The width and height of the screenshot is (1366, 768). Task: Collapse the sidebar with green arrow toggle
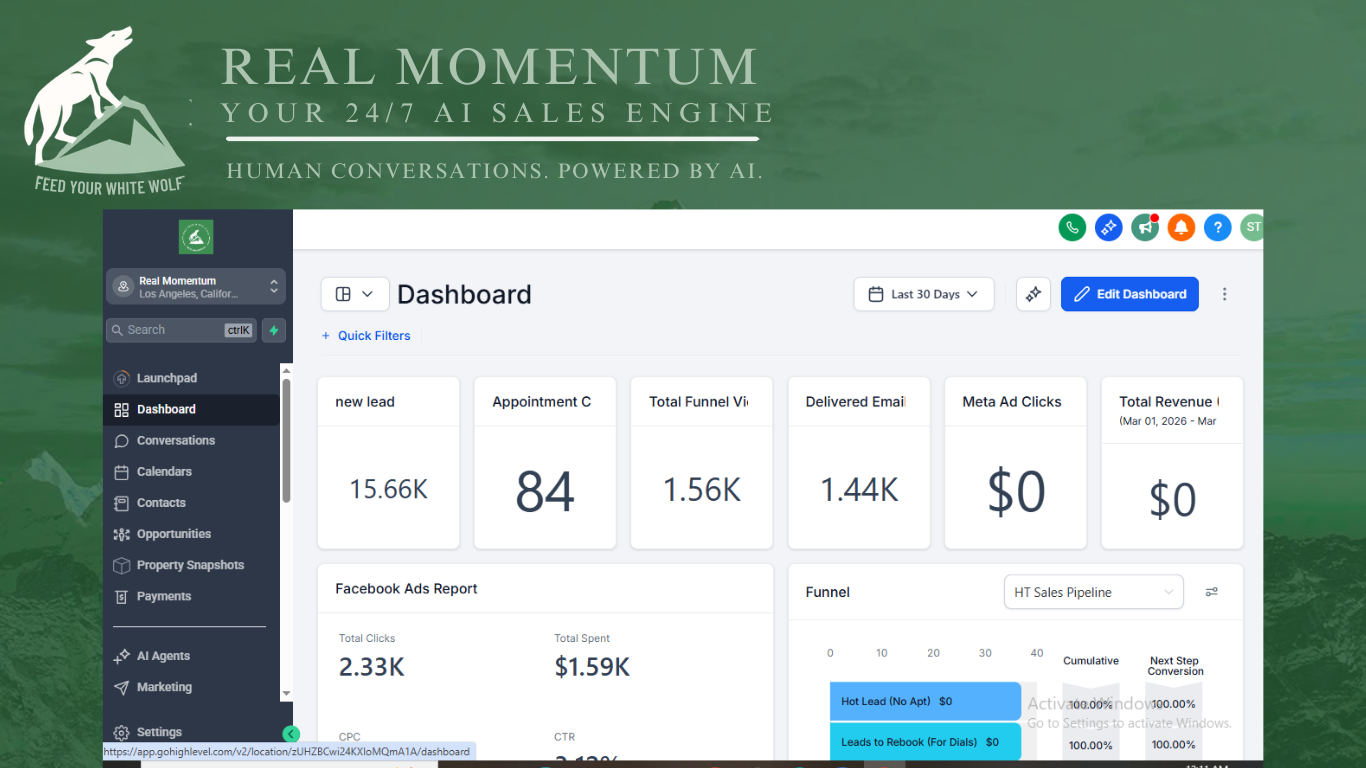click(291, 734)
